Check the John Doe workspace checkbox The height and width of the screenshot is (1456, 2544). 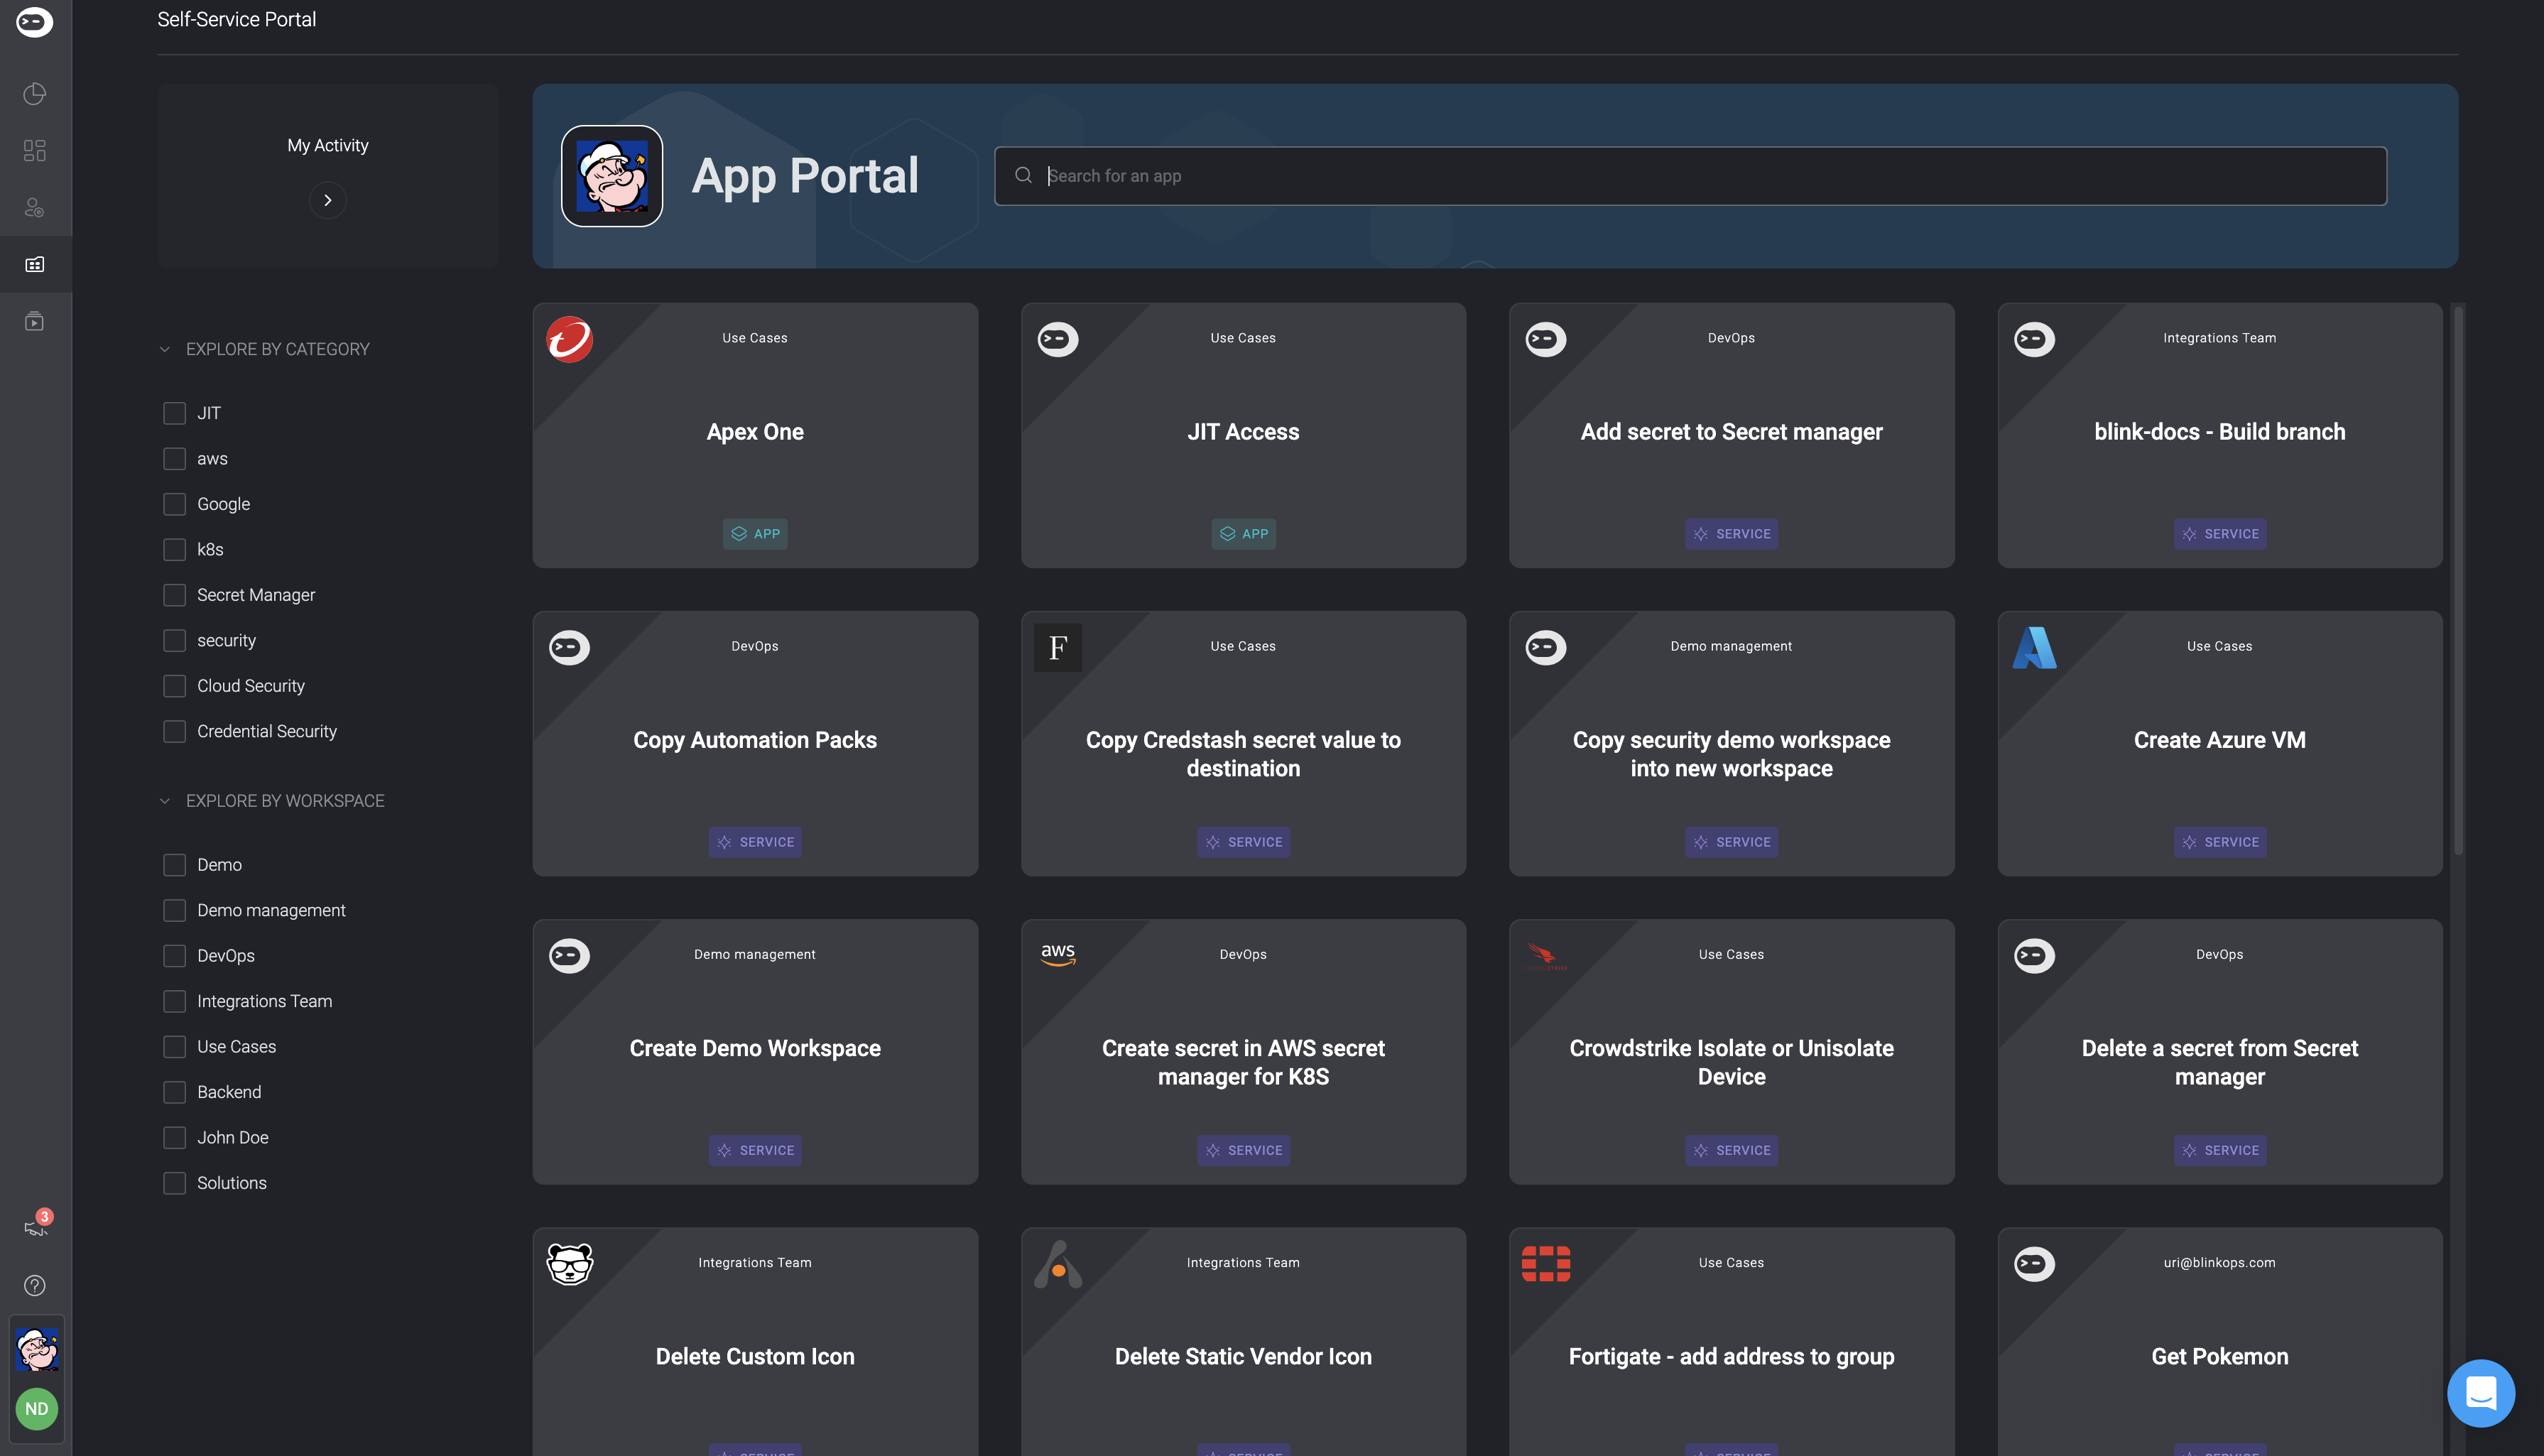click(174, 1138)
